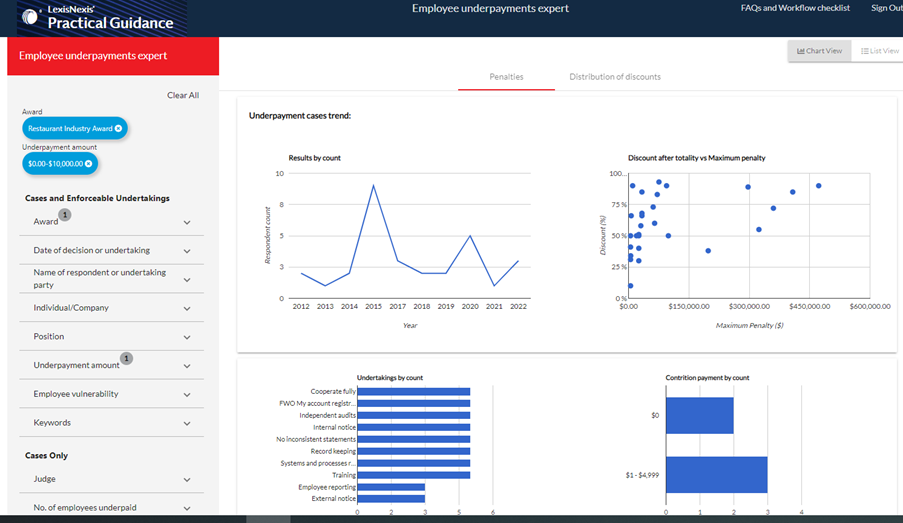Expand the Underpayment amount filter
The height and width of the screenshot is (523, 903).
[187, 366]
